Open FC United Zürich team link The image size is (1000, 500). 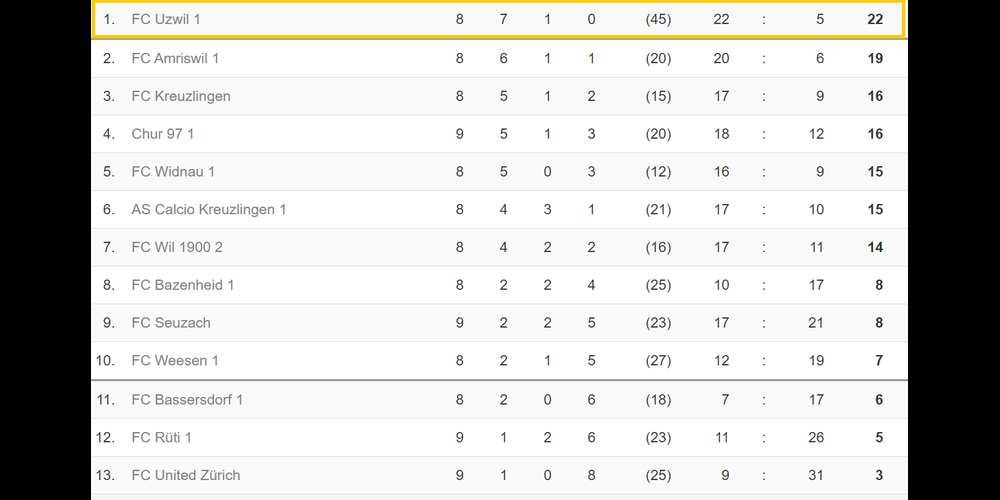click(x=186, y=476)
